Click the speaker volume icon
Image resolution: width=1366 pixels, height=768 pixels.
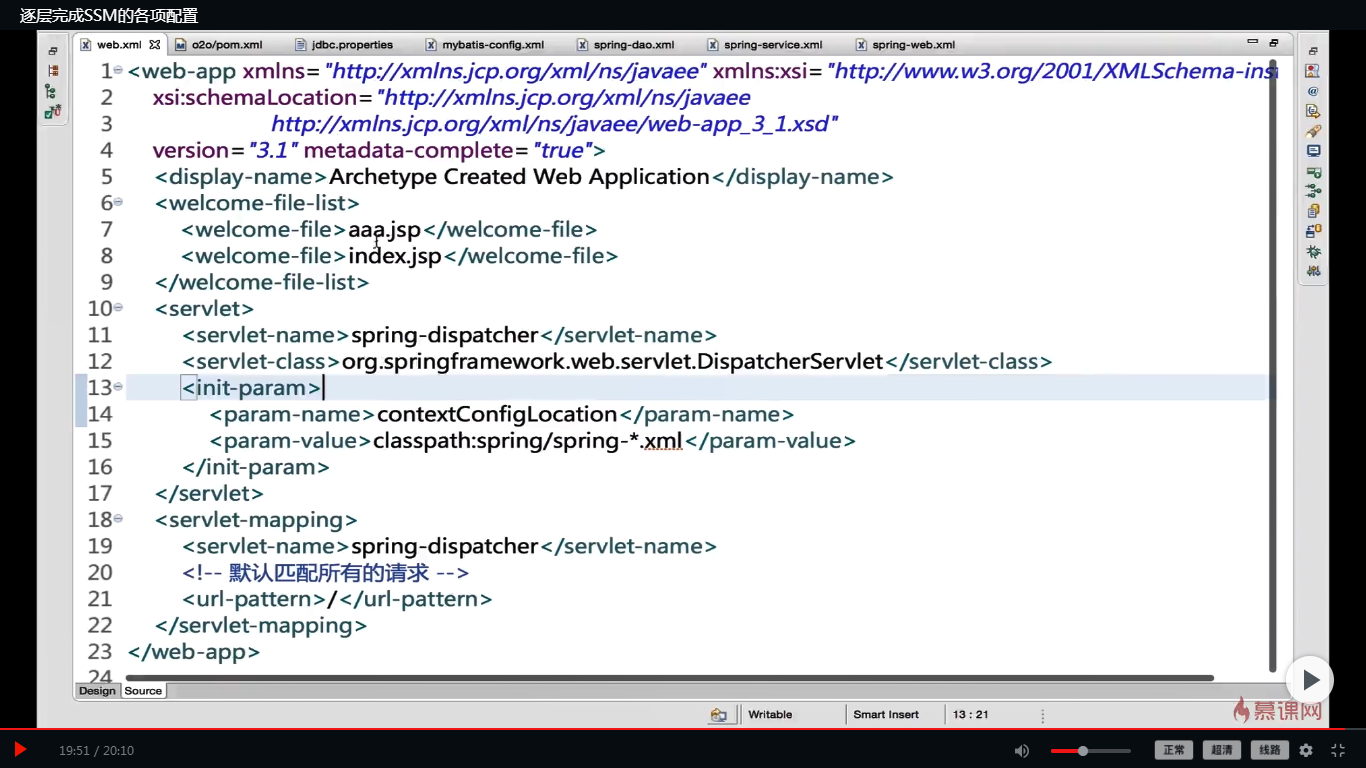[1022, 750]
